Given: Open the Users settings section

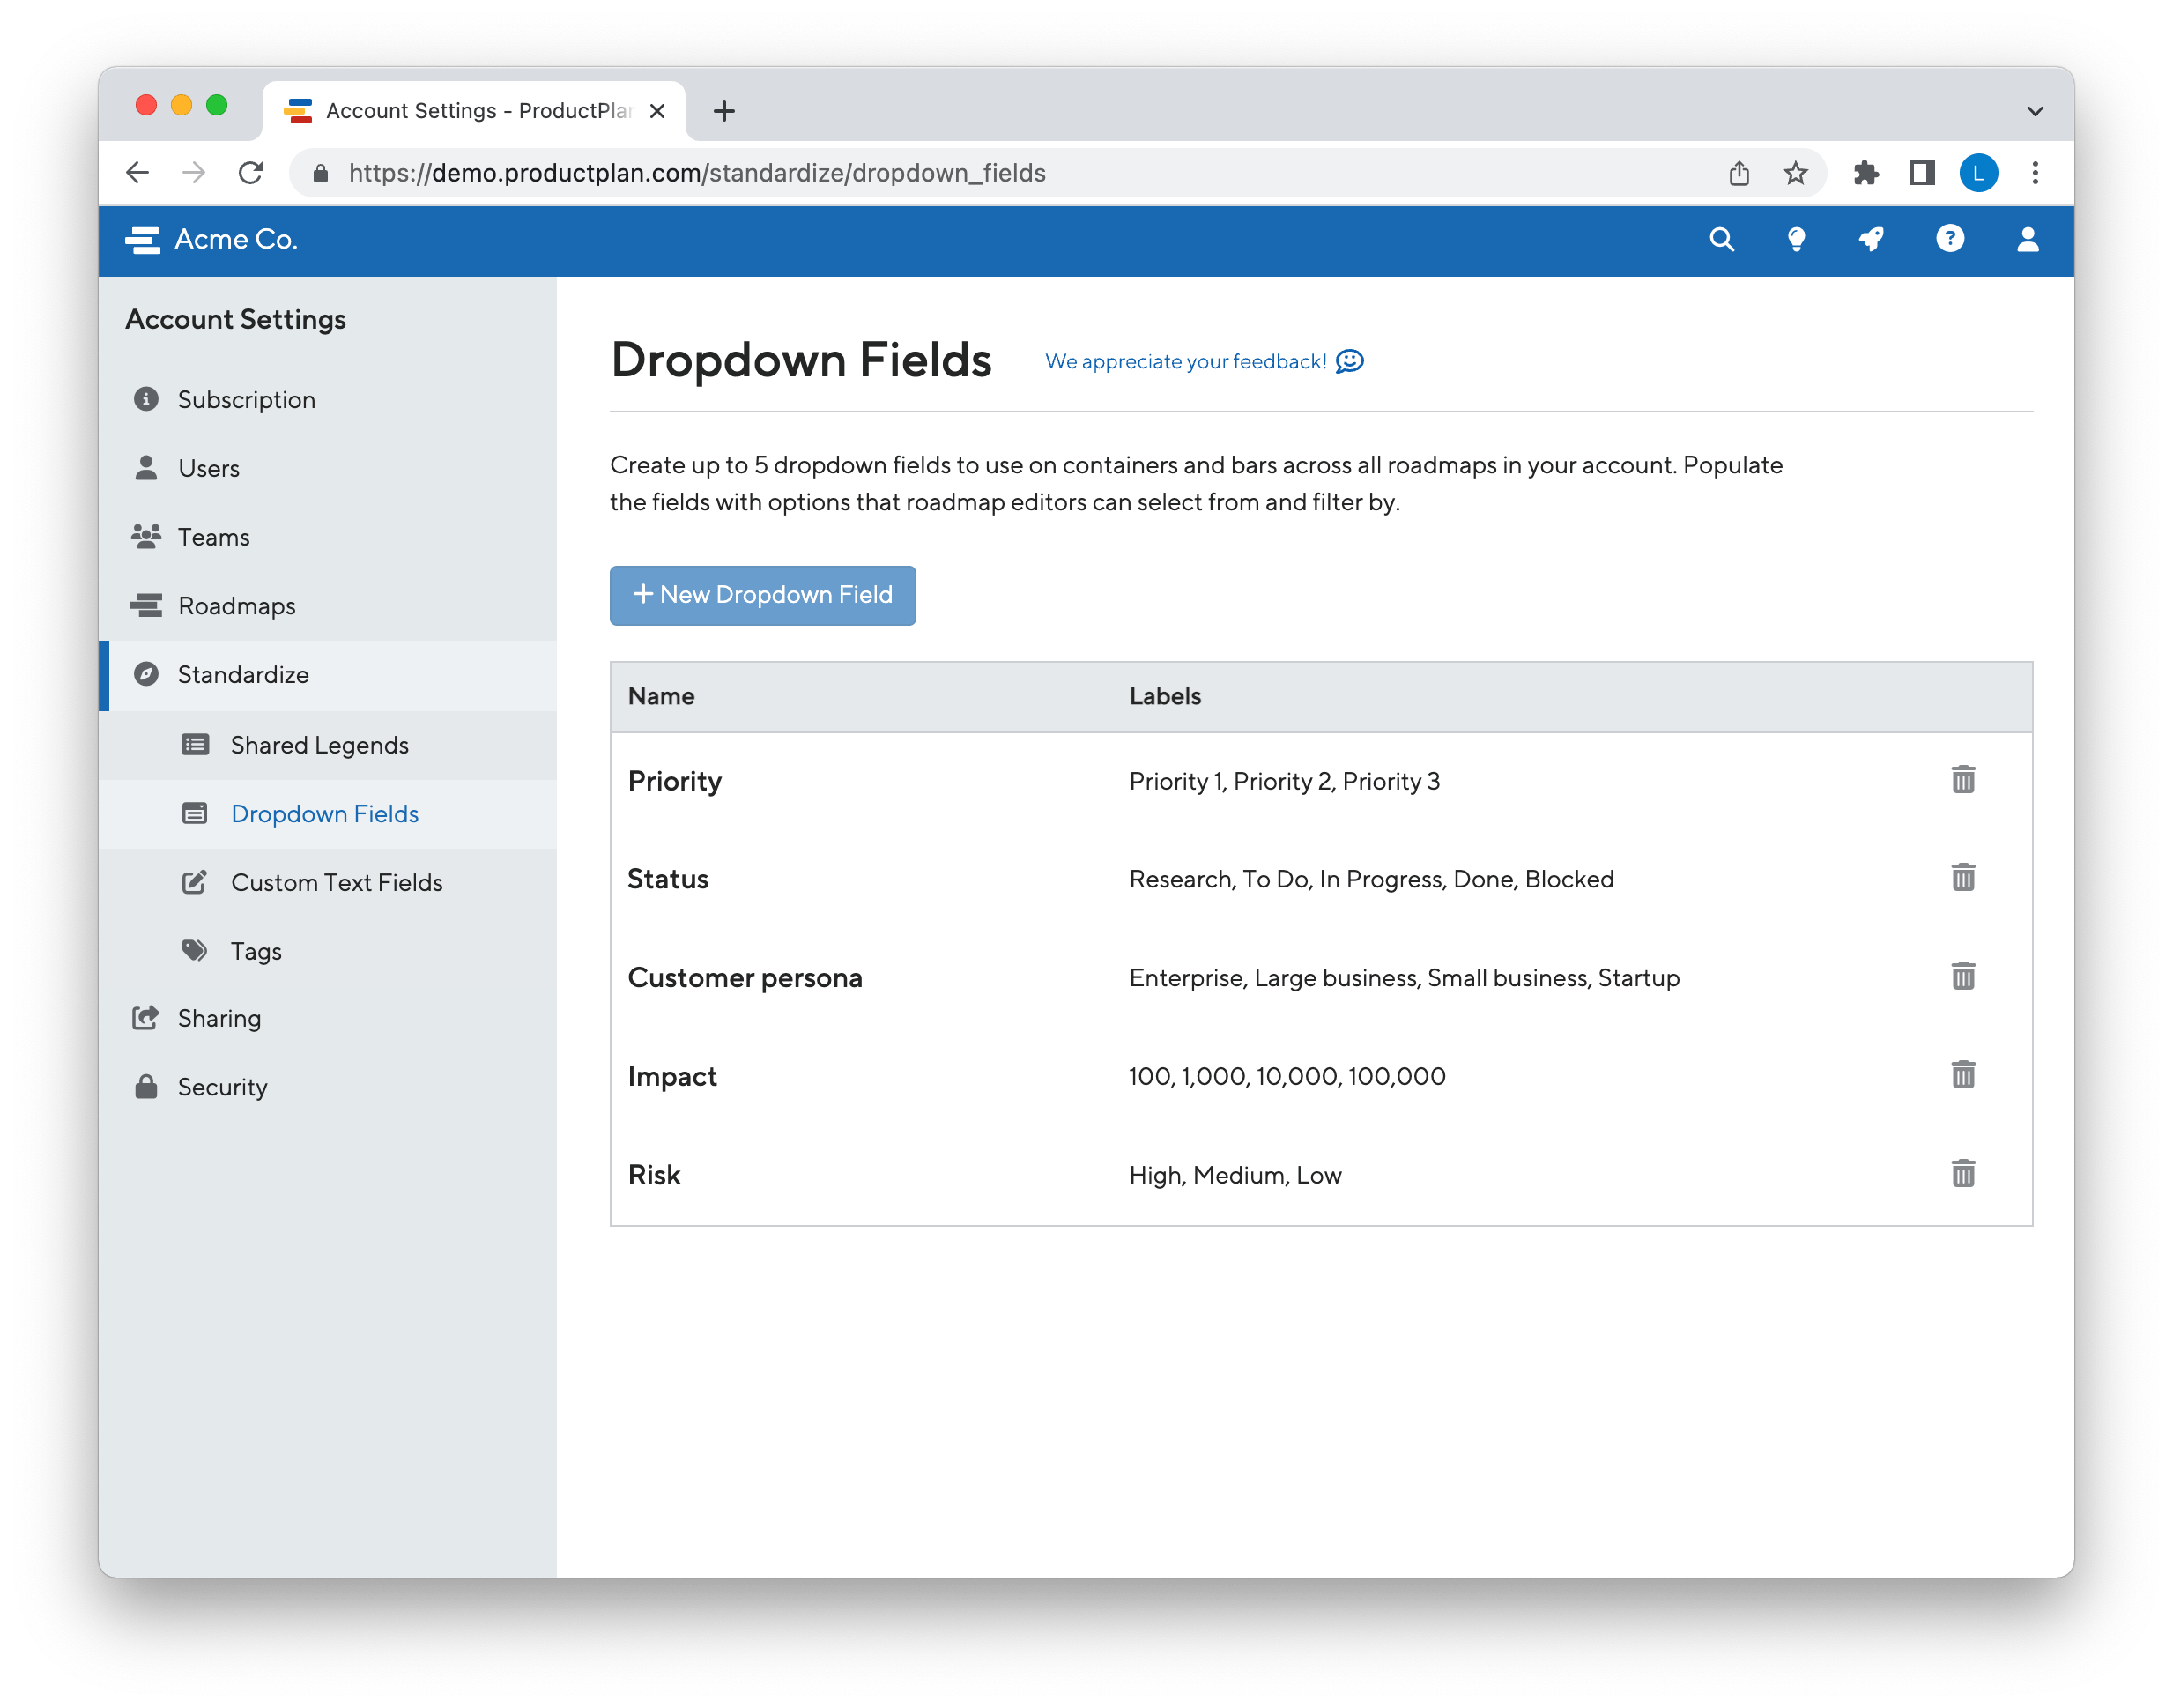Looking at the screenshot, I should pos(206,468).
